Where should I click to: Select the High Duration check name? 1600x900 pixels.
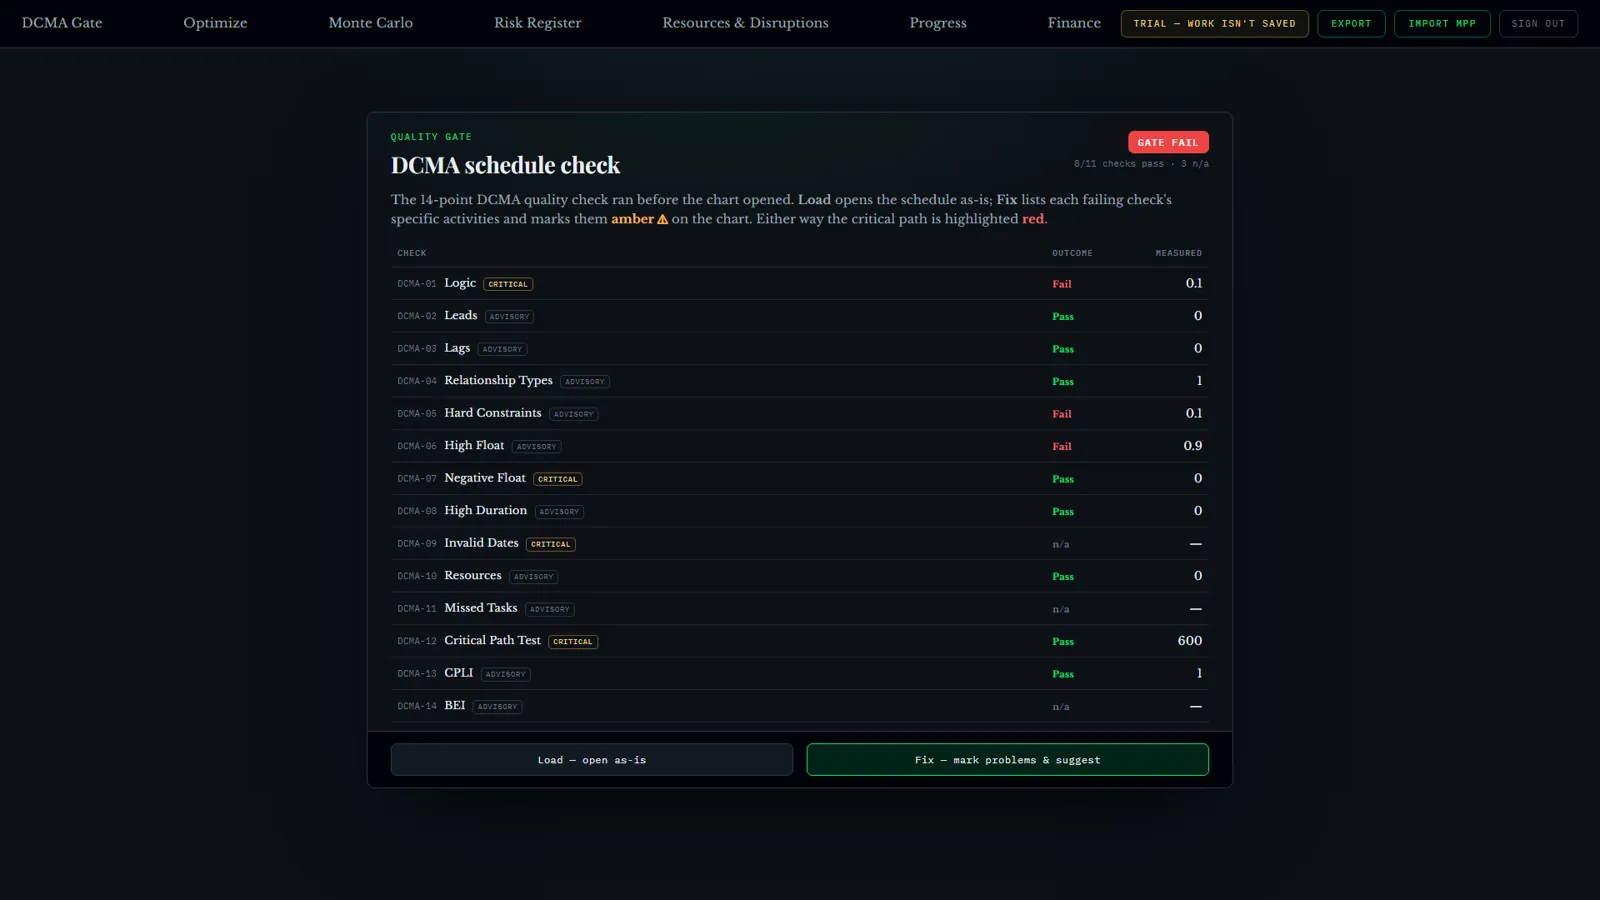tap(485, 511)
